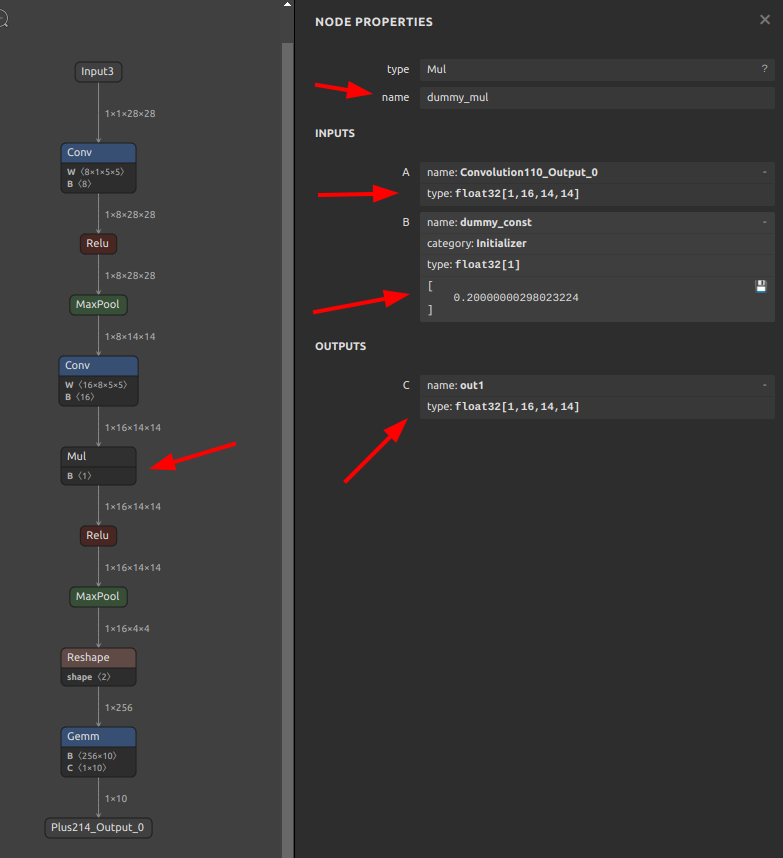Click the dummy_mul name field
Viewport: 783px width, 858px height.
click(x=596, y=98)
